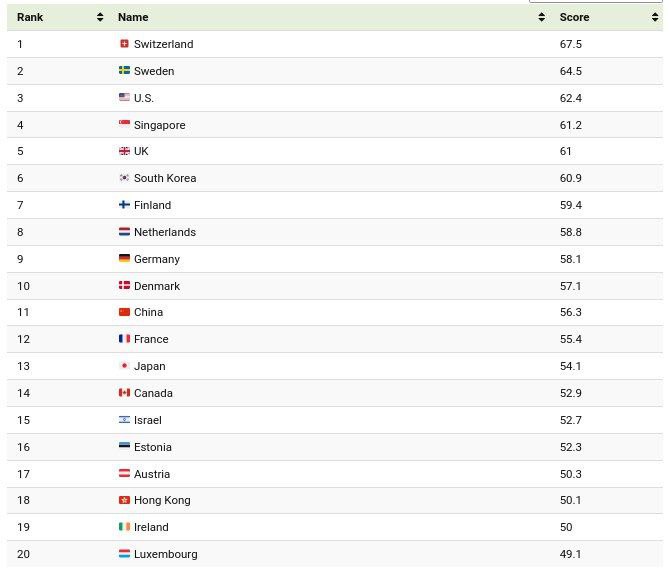Sort table by Rank column arrows

(x=100, y=17)
